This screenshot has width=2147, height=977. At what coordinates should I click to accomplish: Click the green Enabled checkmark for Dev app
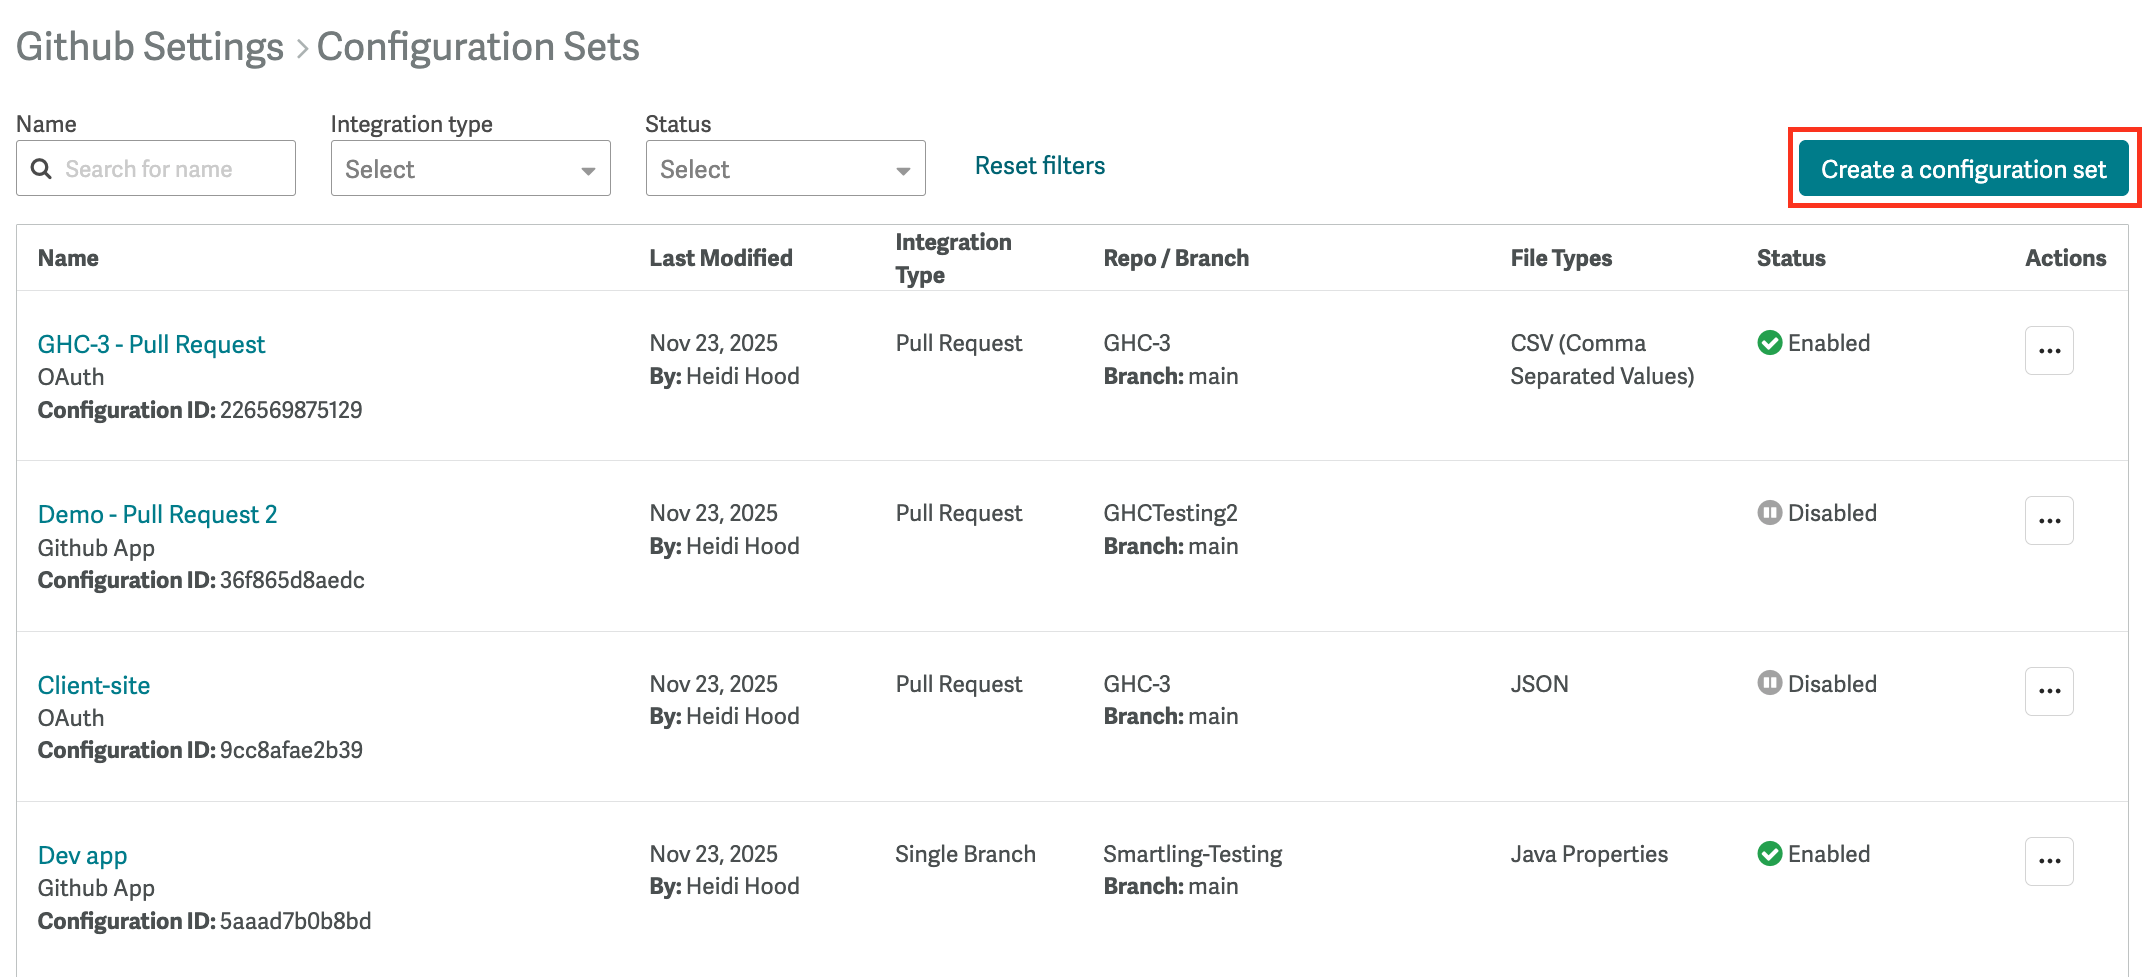[1769, 854]
